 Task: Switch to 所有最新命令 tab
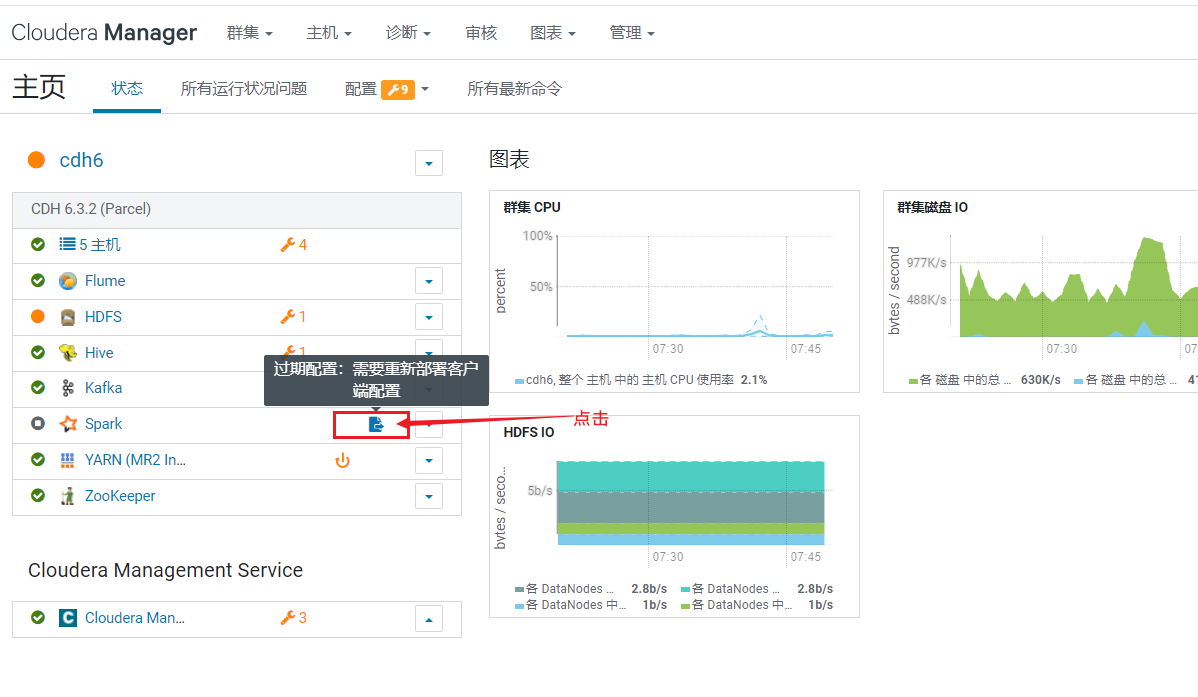click(x=514, y=89)
